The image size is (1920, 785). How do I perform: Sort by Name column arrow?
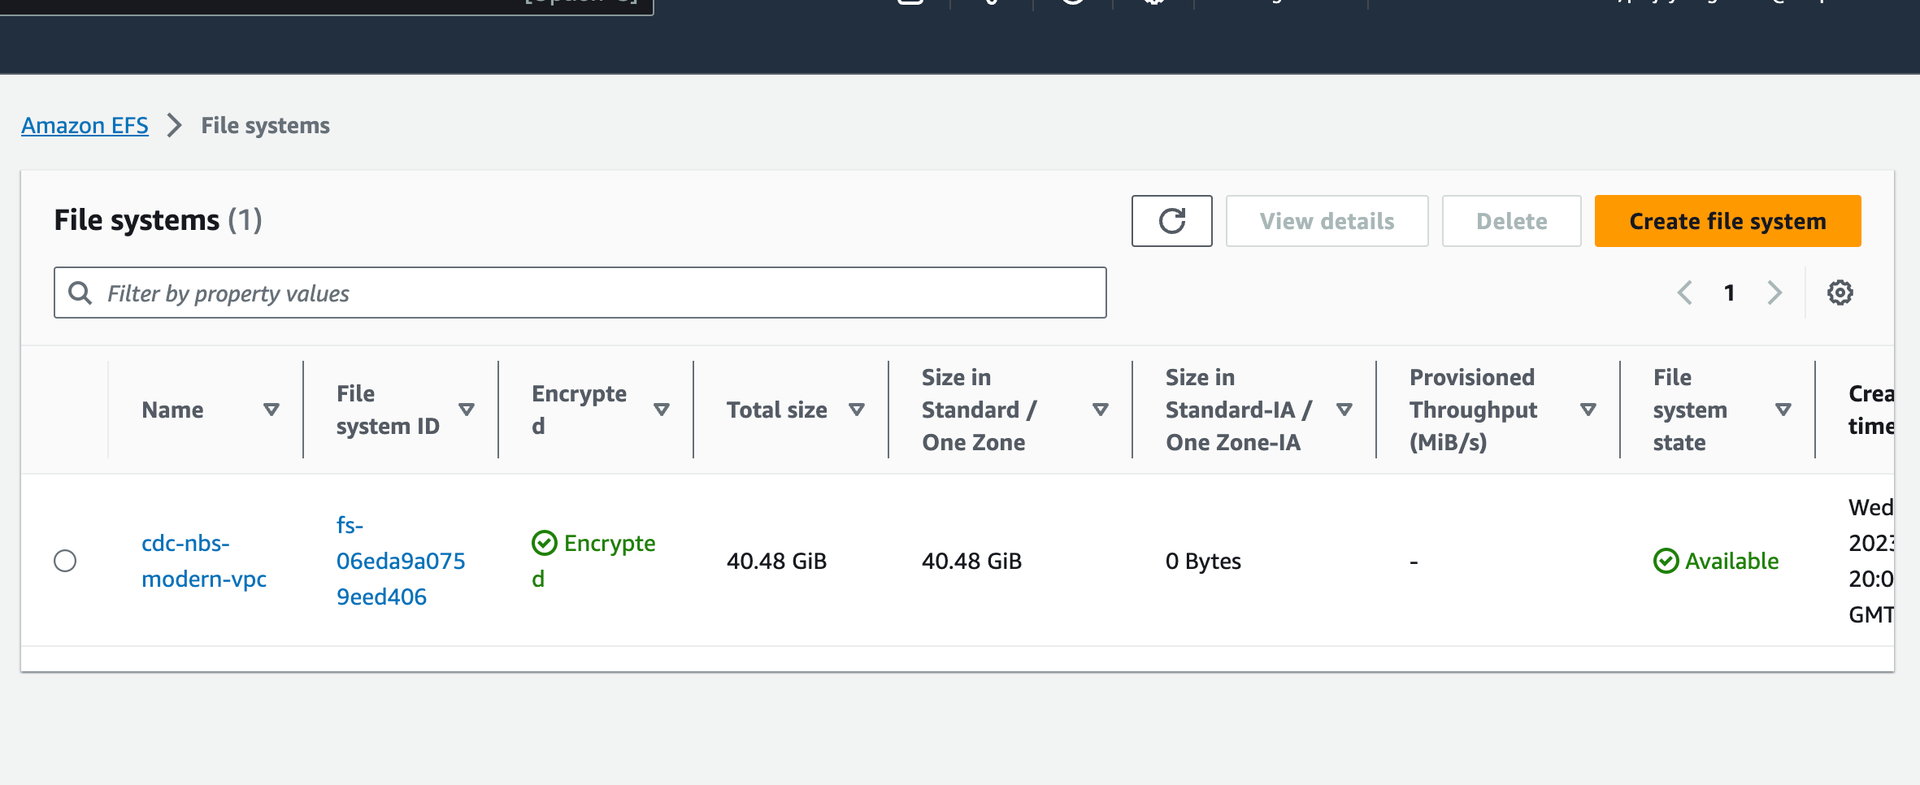click(x=271, y=410)
